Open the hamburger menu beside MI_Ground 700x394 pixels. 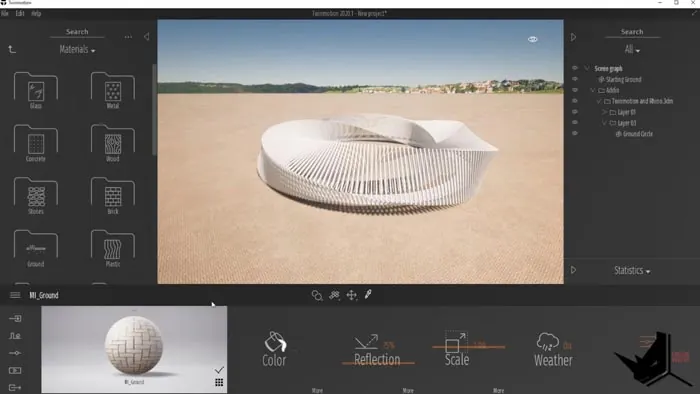click(x=15, y=295)
